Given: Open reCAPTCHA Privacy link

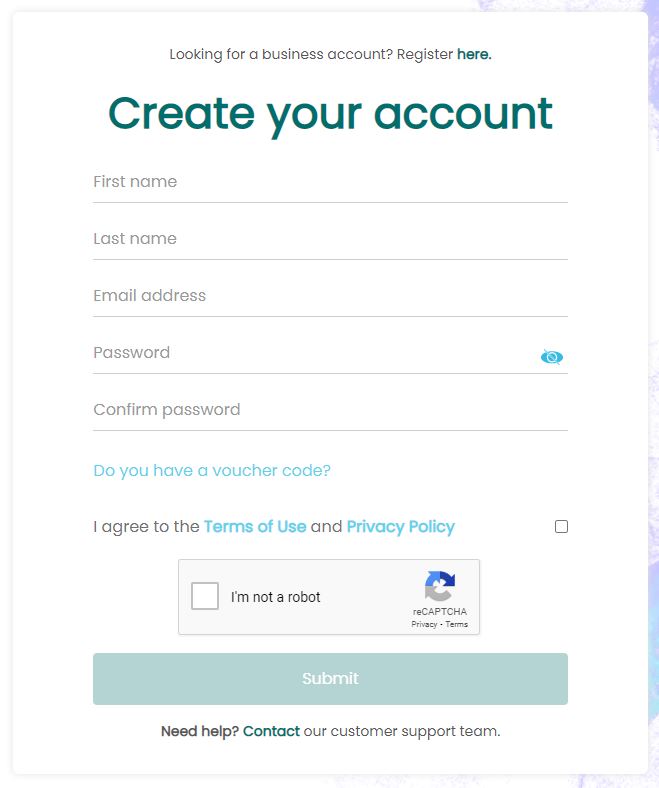Looking at the screenshot, I should click(424, 624).
